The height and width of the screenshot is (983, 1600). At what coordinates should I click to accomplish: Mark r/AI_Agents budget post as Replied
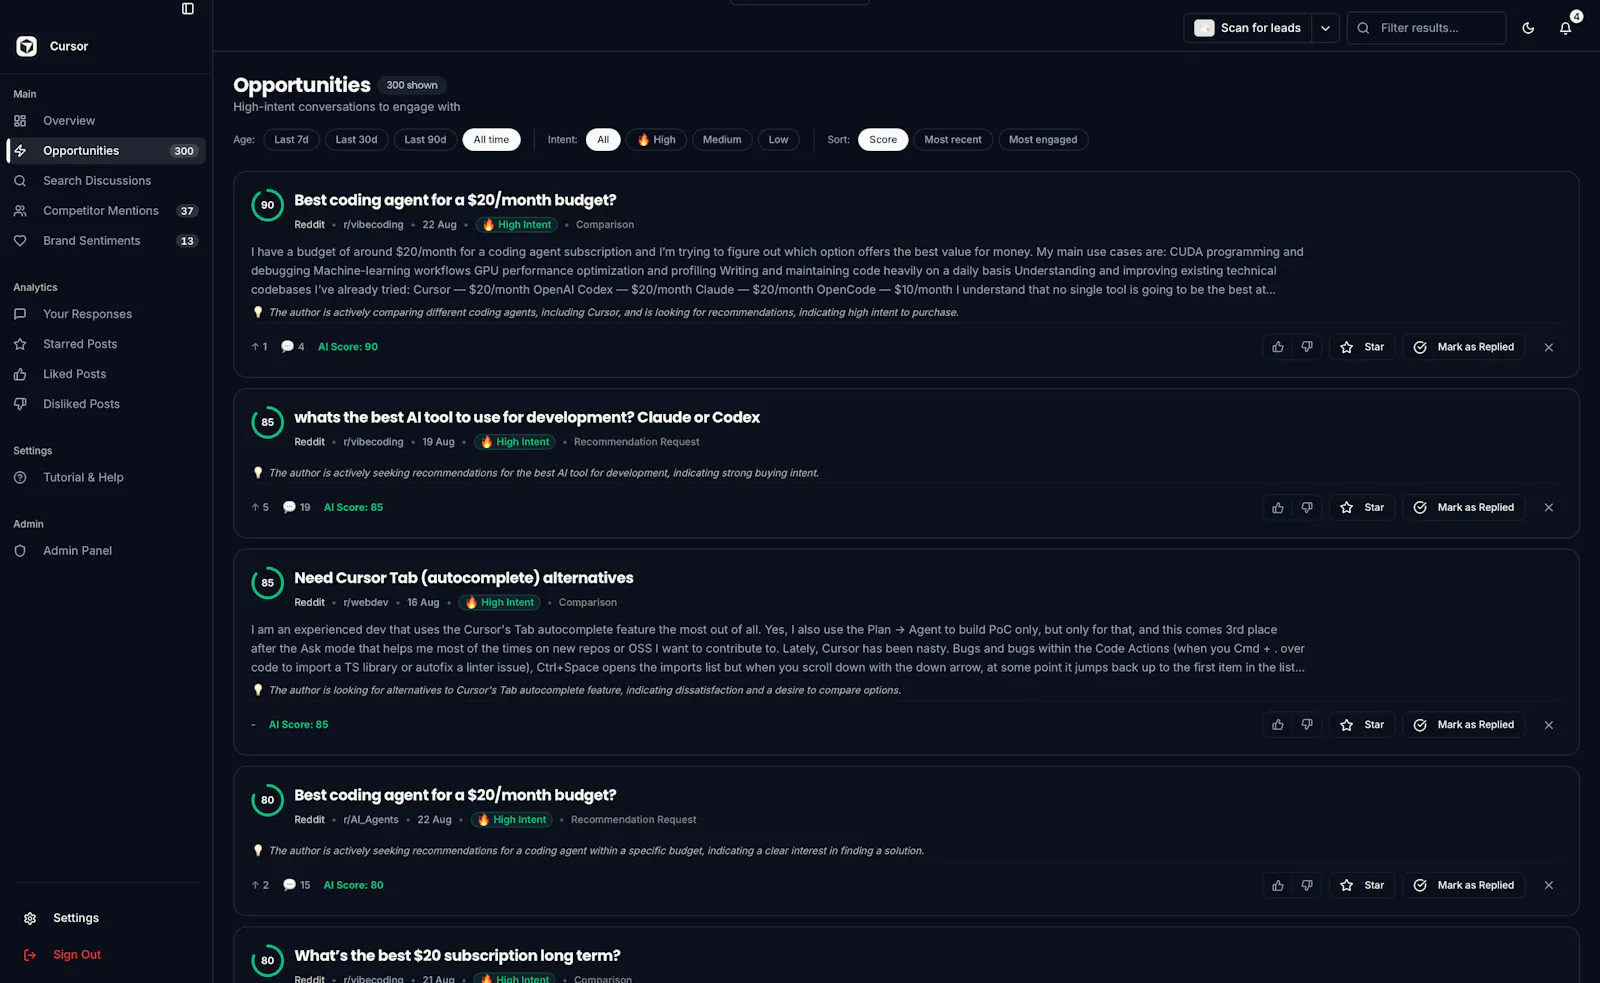click(x=1464, y=886)
